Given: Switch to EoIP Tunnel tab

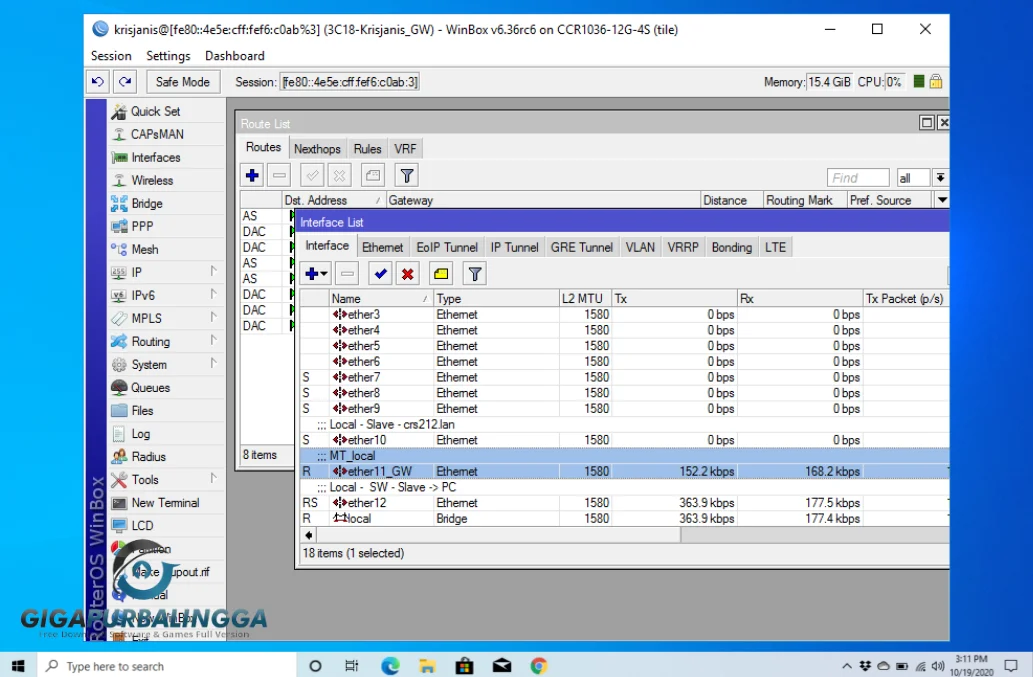Looking at the screenshot, I should [447, 248].
